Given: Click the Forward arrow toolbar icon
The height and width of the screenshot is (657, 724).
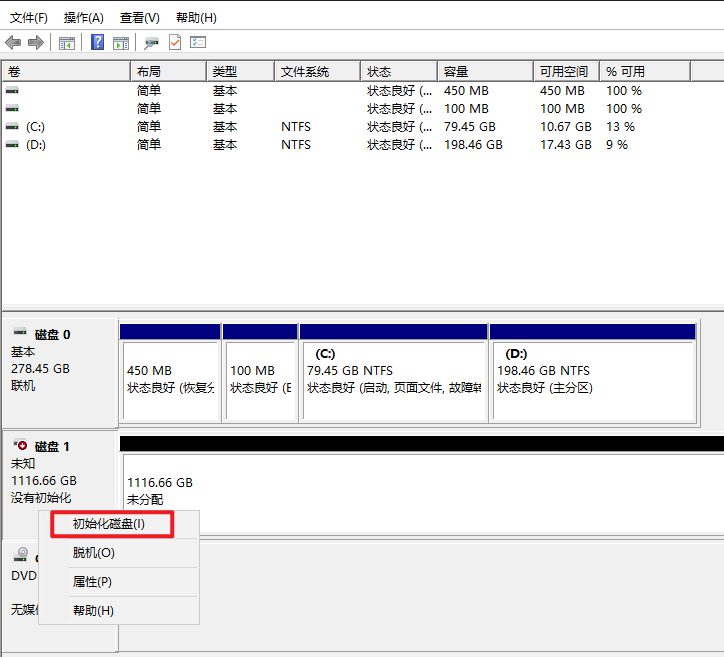Looking at the screenshot, I should click(36, 42).
